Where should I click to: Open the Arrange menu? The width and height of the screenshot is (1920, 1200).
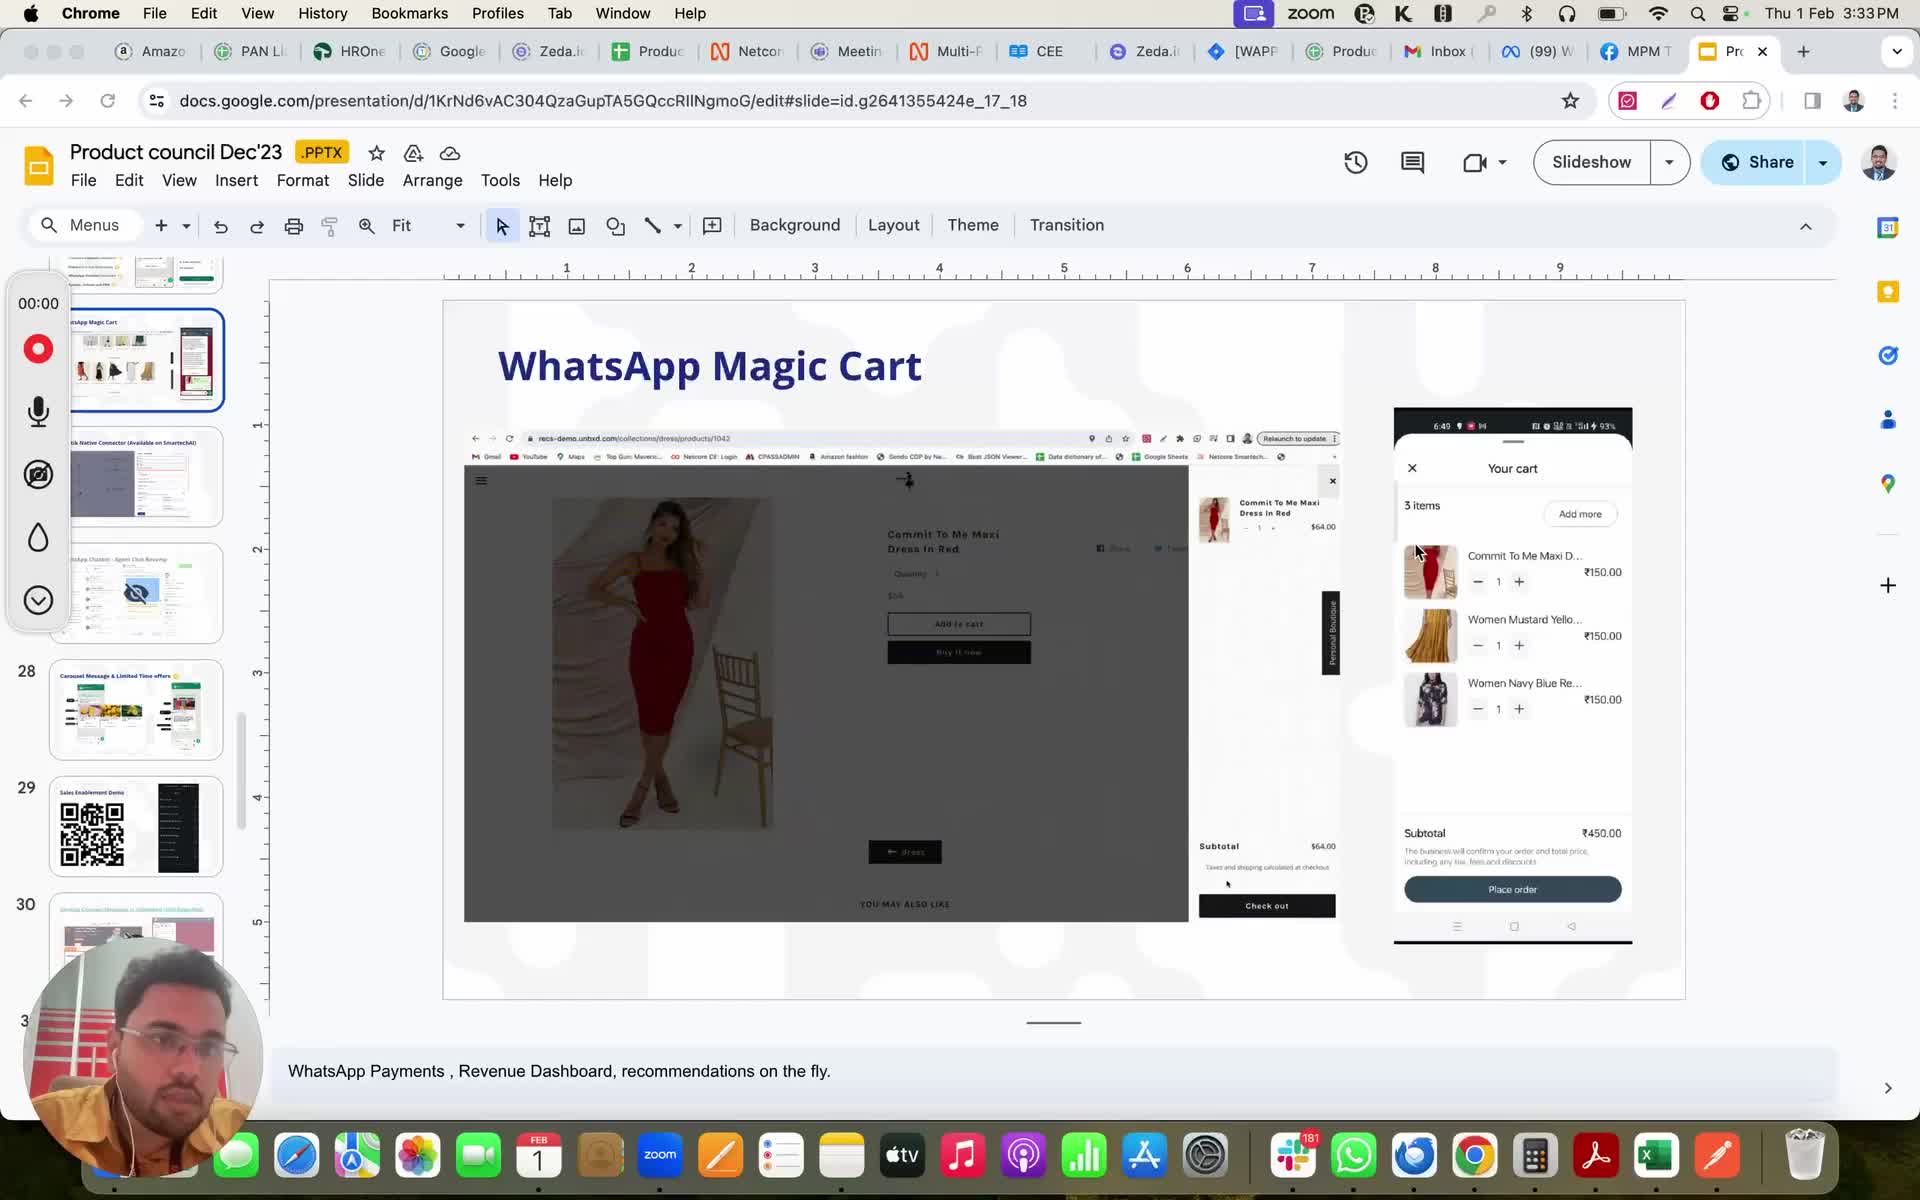pyautogui.click(x=432, y=180)
